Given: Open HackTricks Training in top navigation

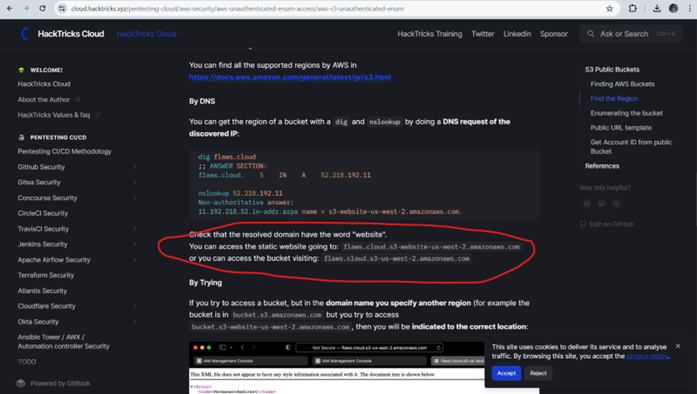Looking at the screenshot, I should [429, 34].
